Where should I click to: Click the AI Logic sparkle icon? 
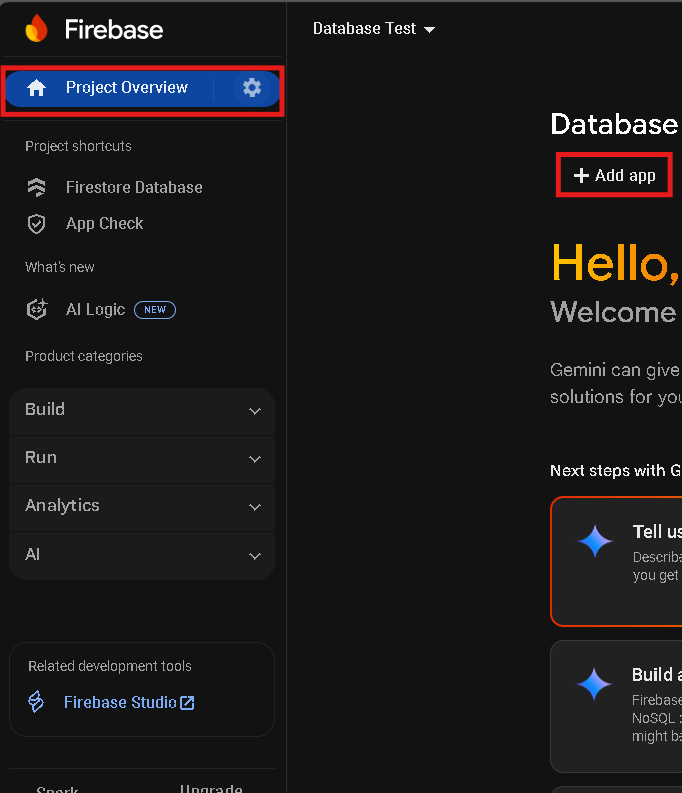37,310
